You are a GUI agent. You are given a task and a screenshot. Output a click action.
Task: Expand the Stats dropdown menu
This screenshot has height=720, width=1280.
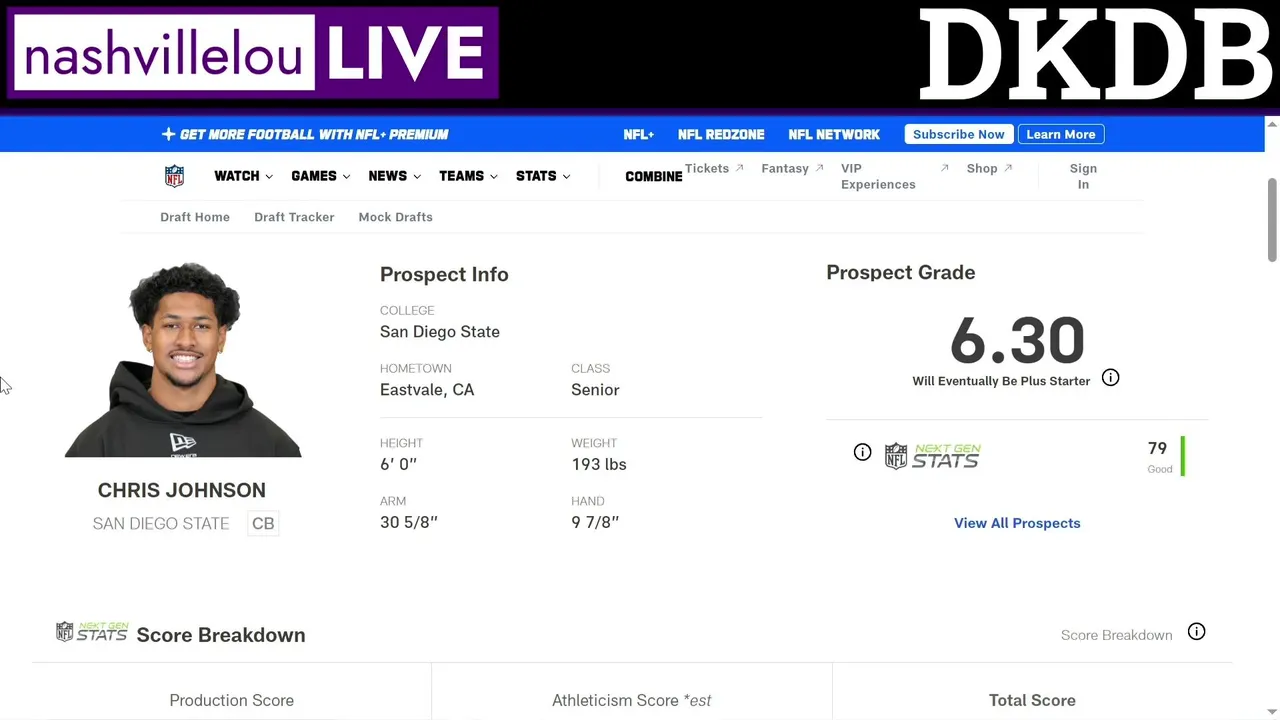(543, 176)
